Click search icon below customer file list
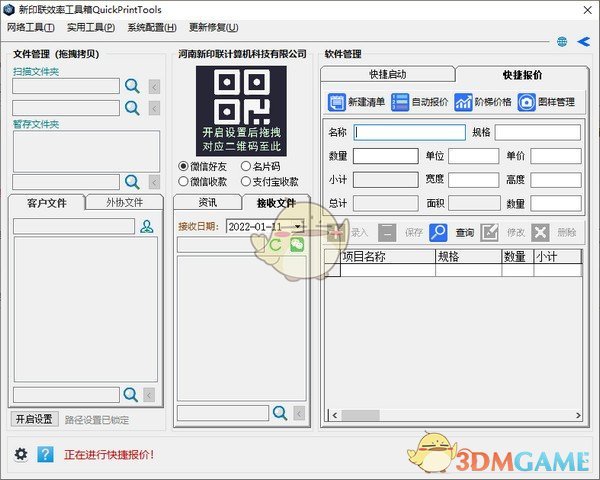Viewport: 600px width, 480px height. click(130, 395)
